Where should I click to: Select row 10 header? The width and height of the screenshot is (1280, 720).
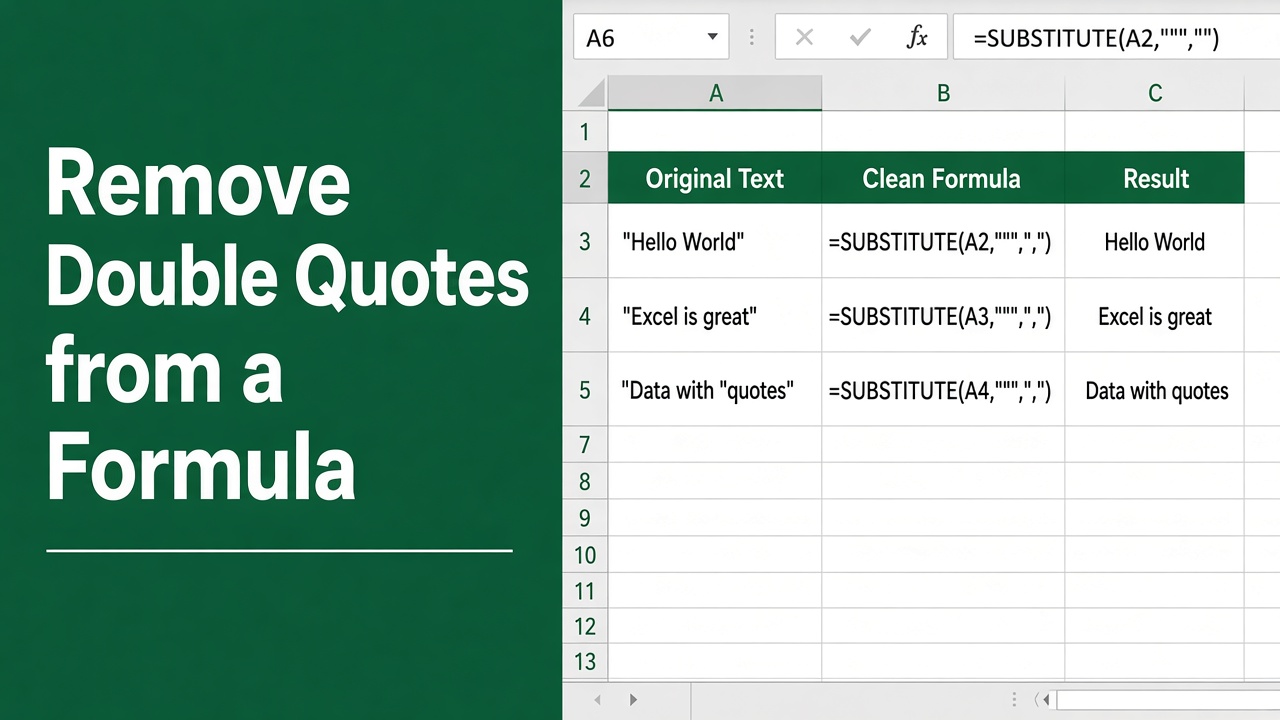585,554
